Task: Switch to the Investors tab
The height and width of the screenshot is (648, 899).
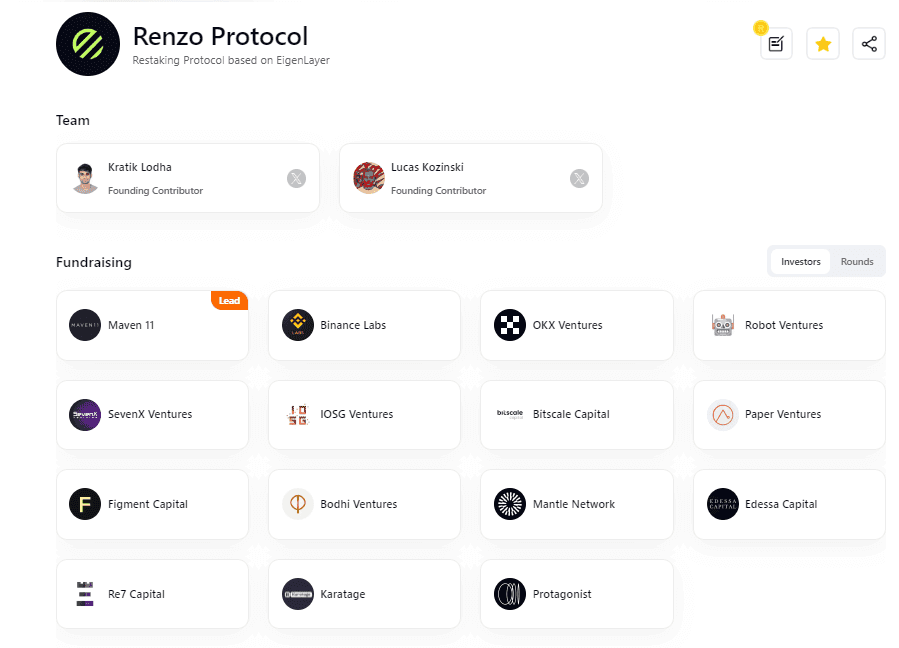Action: (x=800, y=262)
